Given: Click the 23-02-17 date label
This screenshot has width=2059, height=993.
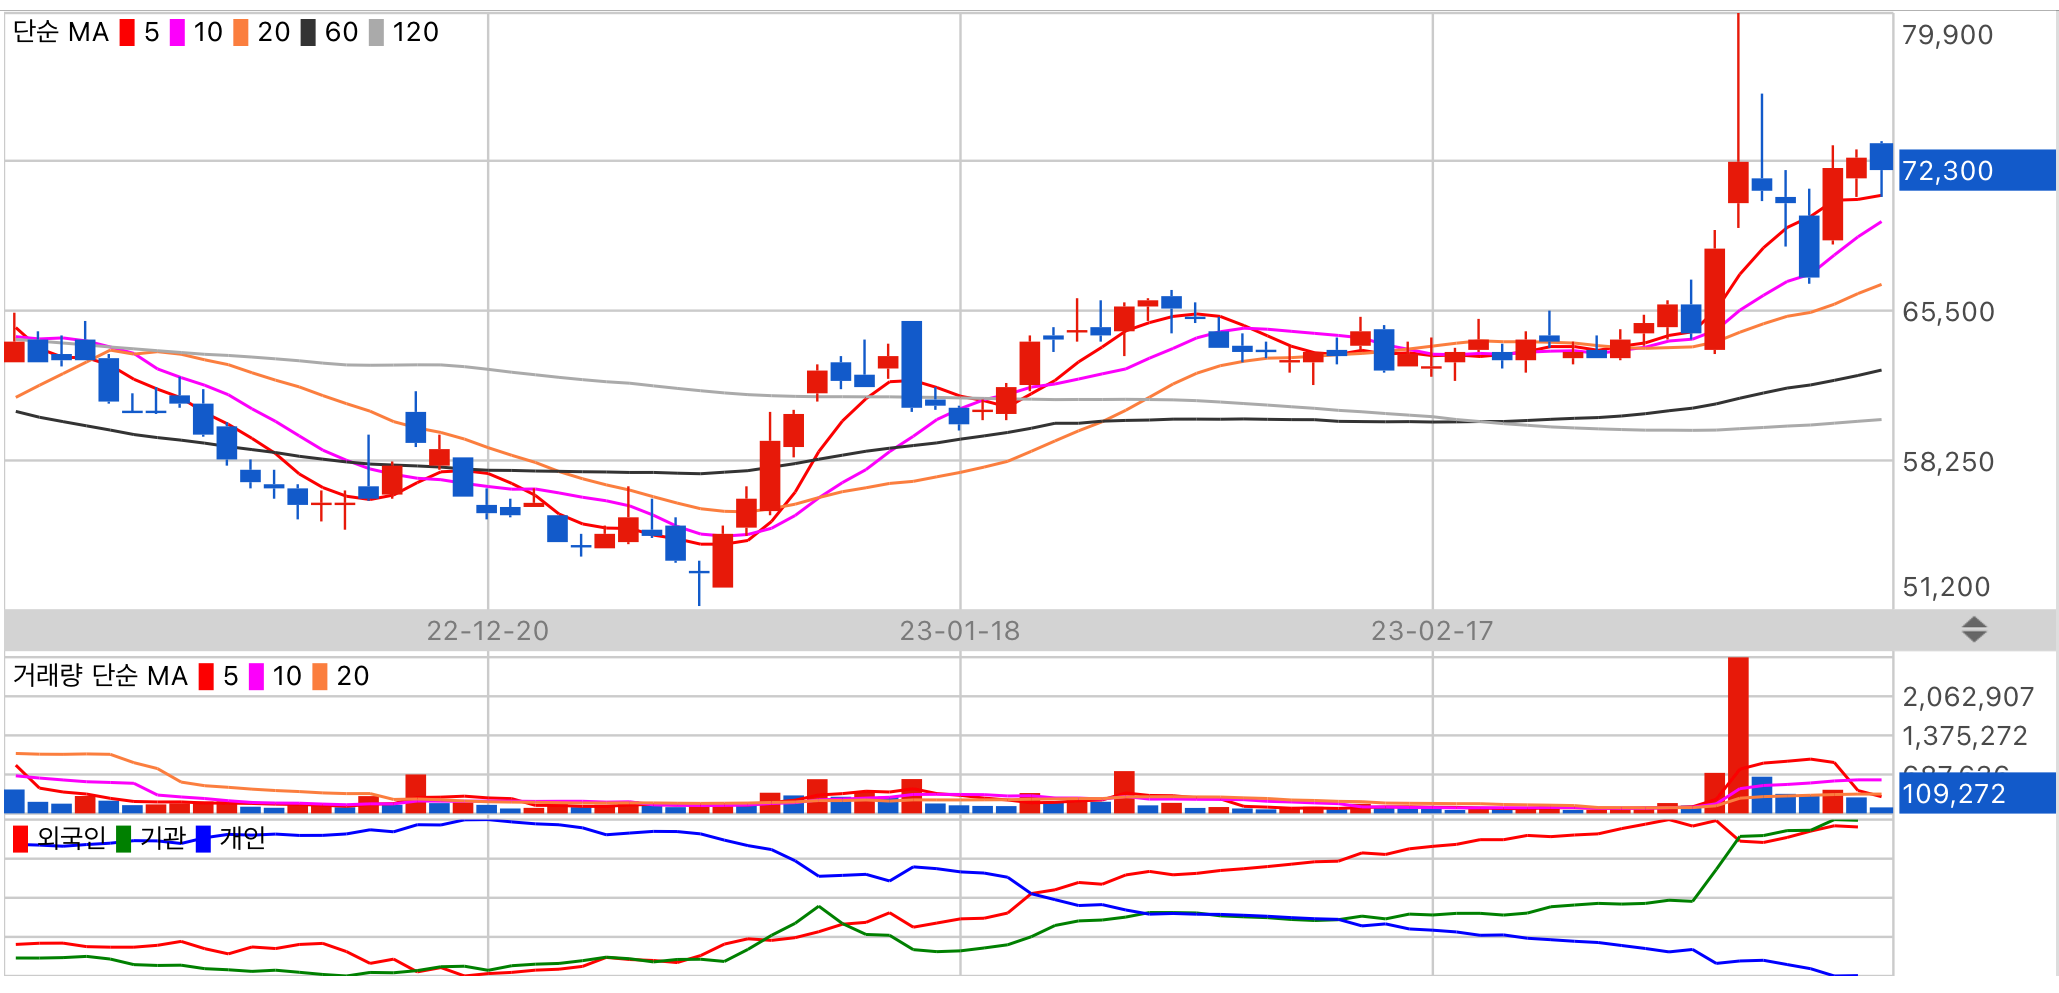Looking at the screenshot, I should (x=1432, y=631).
